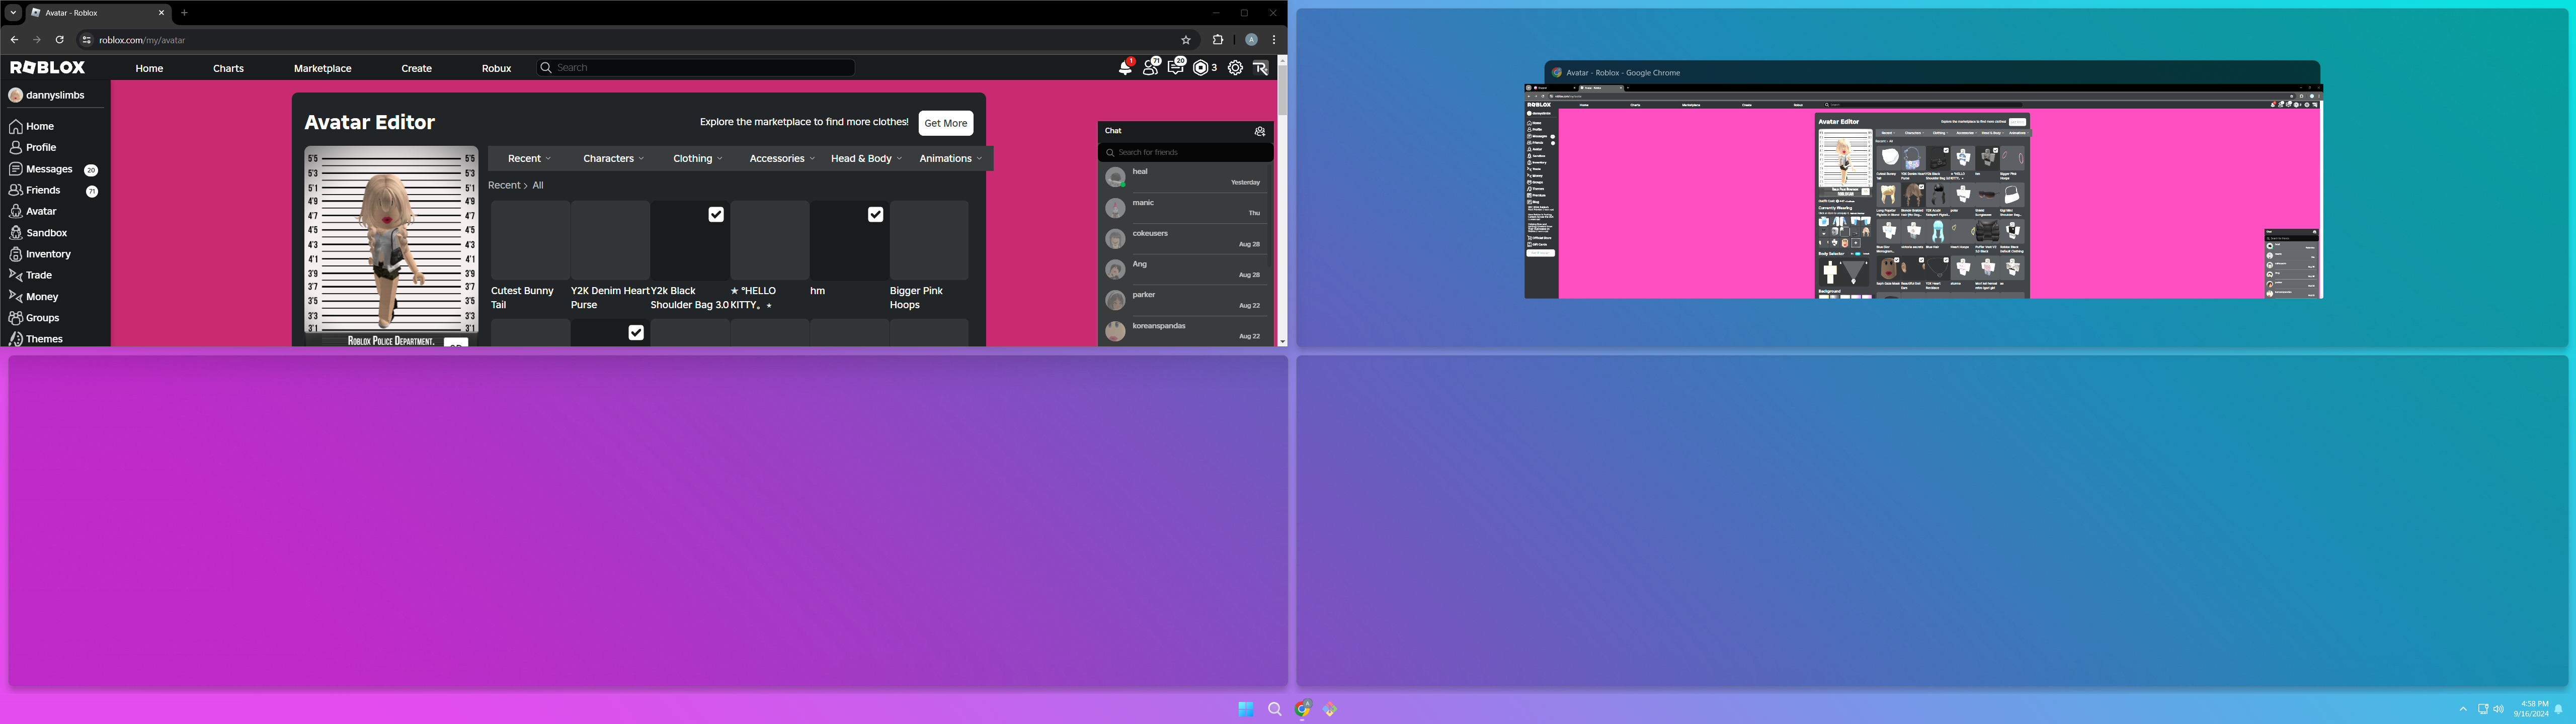Open Chrome from the Windows taskbar
Viewport: 2576px width, 724px height.
[1302, 708]
